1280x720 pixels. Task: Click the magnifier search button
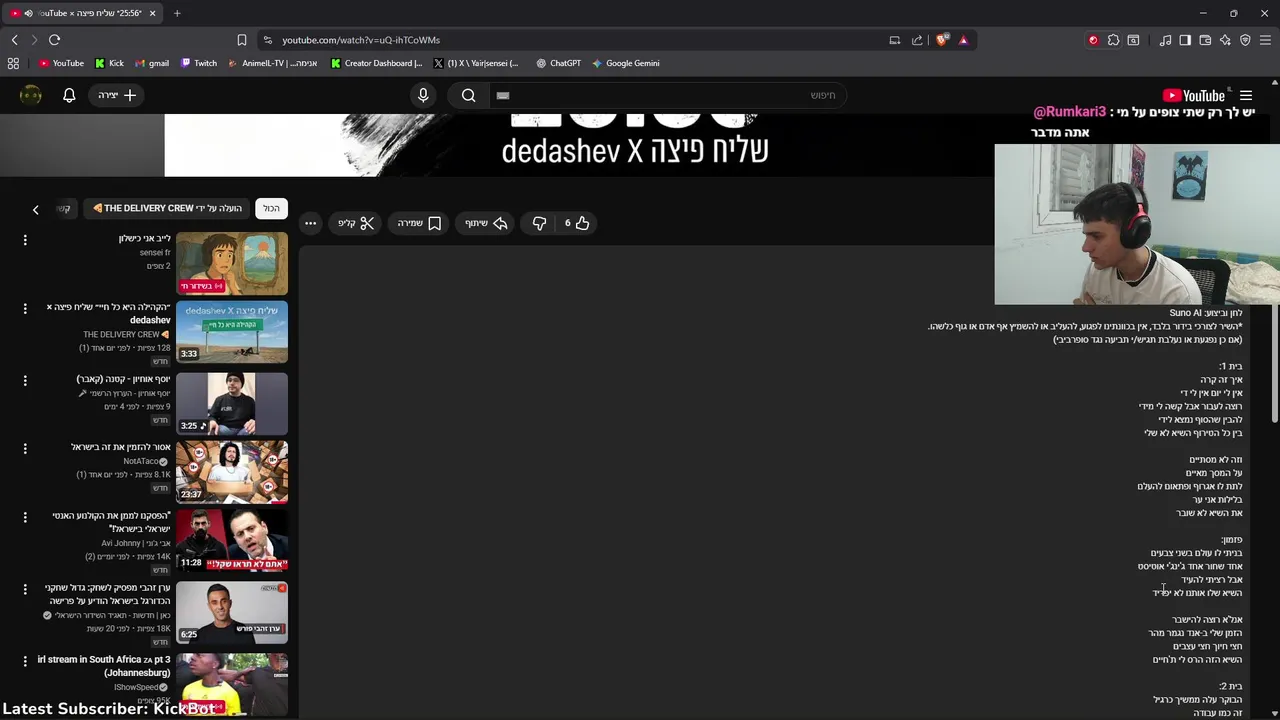468,95
